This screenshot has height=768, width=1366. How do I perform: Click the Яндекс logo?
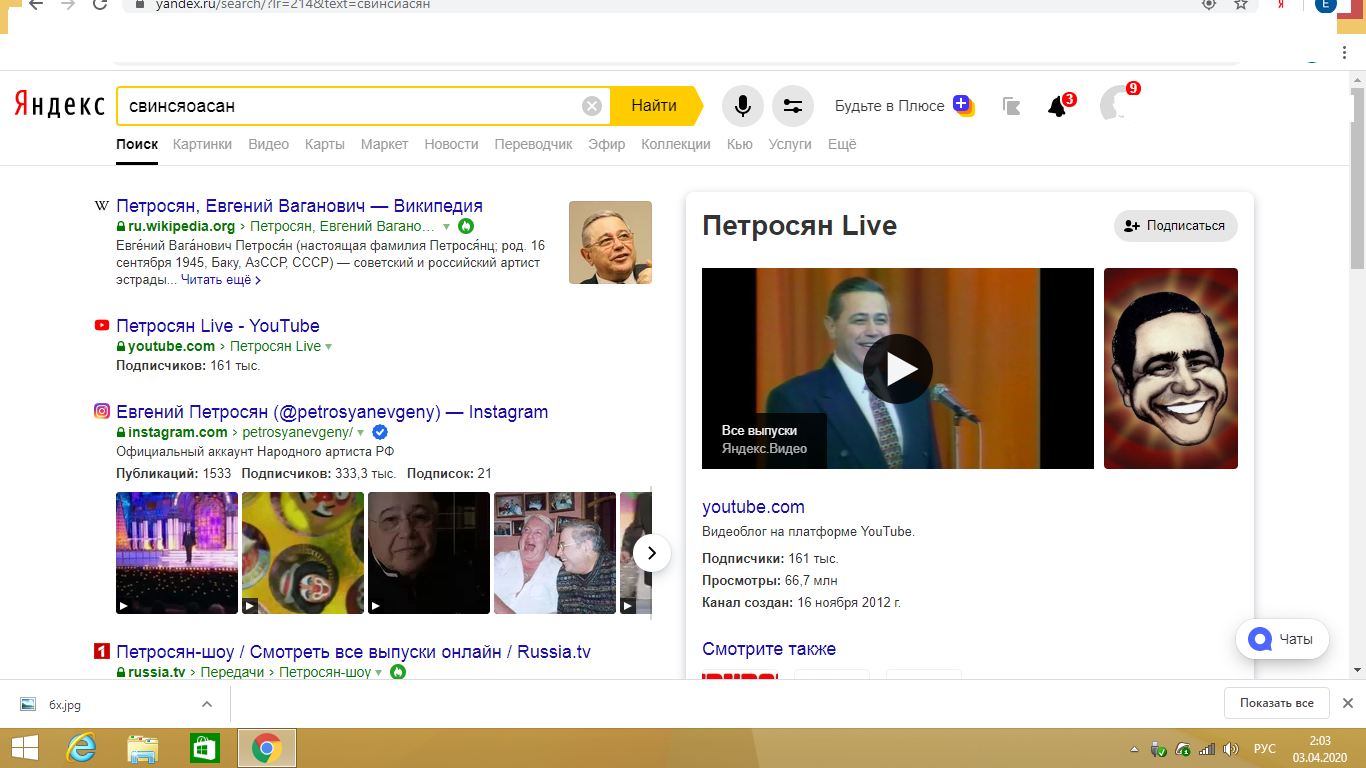pyautogui.click(x=59, y=105)
